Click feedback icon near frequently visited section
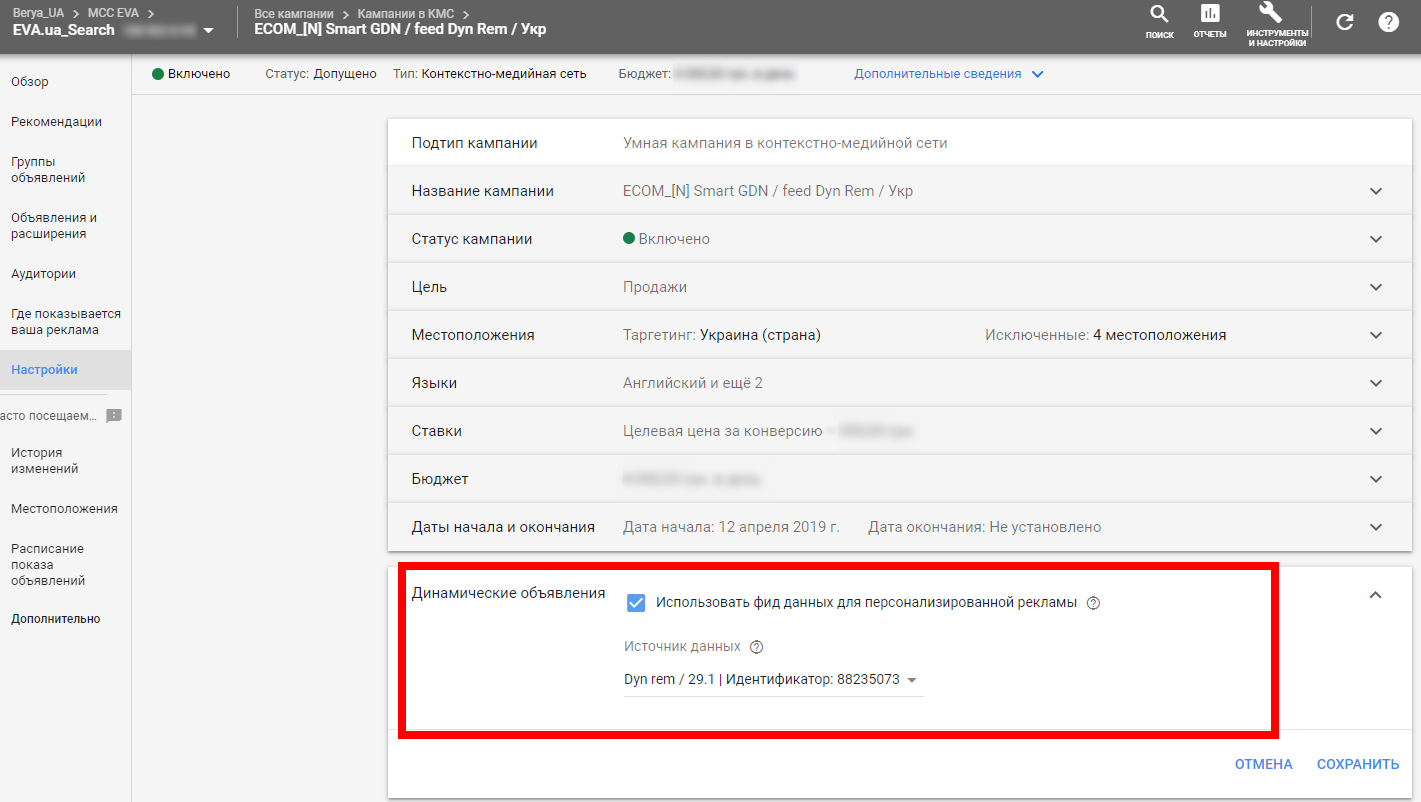This screenshot has width=1421, height=802. click(114, 416)
